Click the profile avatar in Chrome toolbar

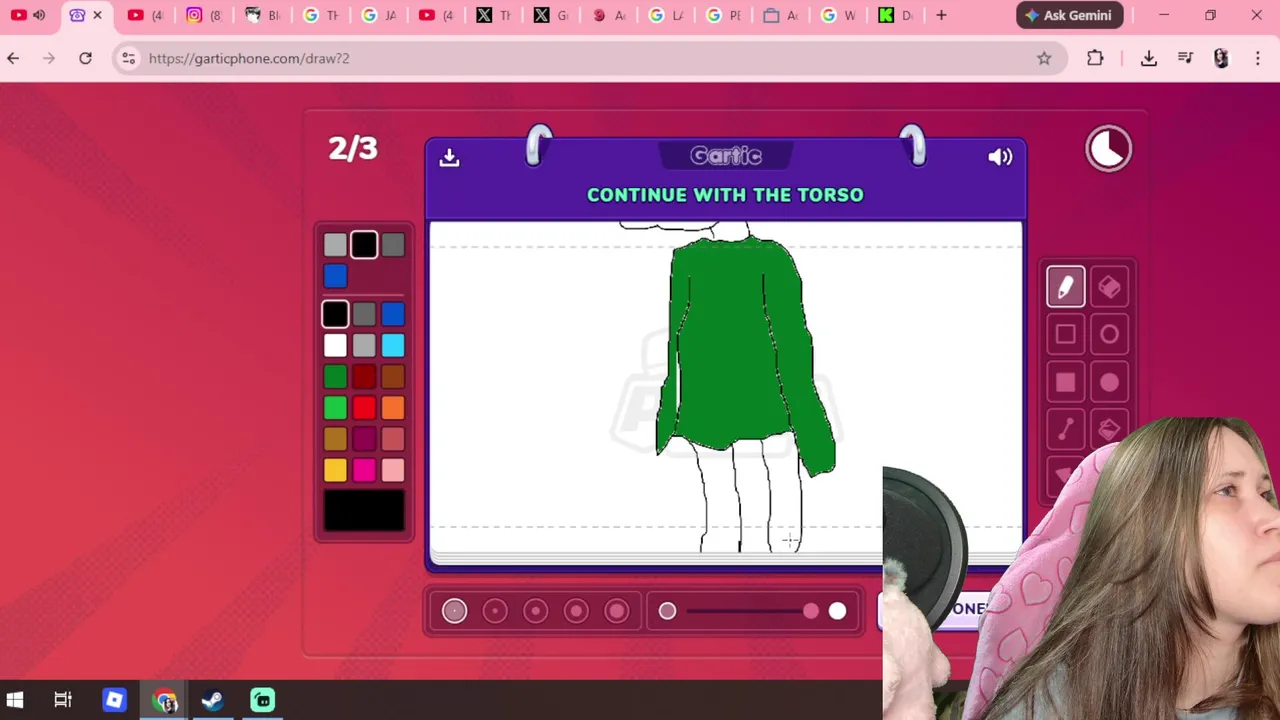(x=1221, y=58)
